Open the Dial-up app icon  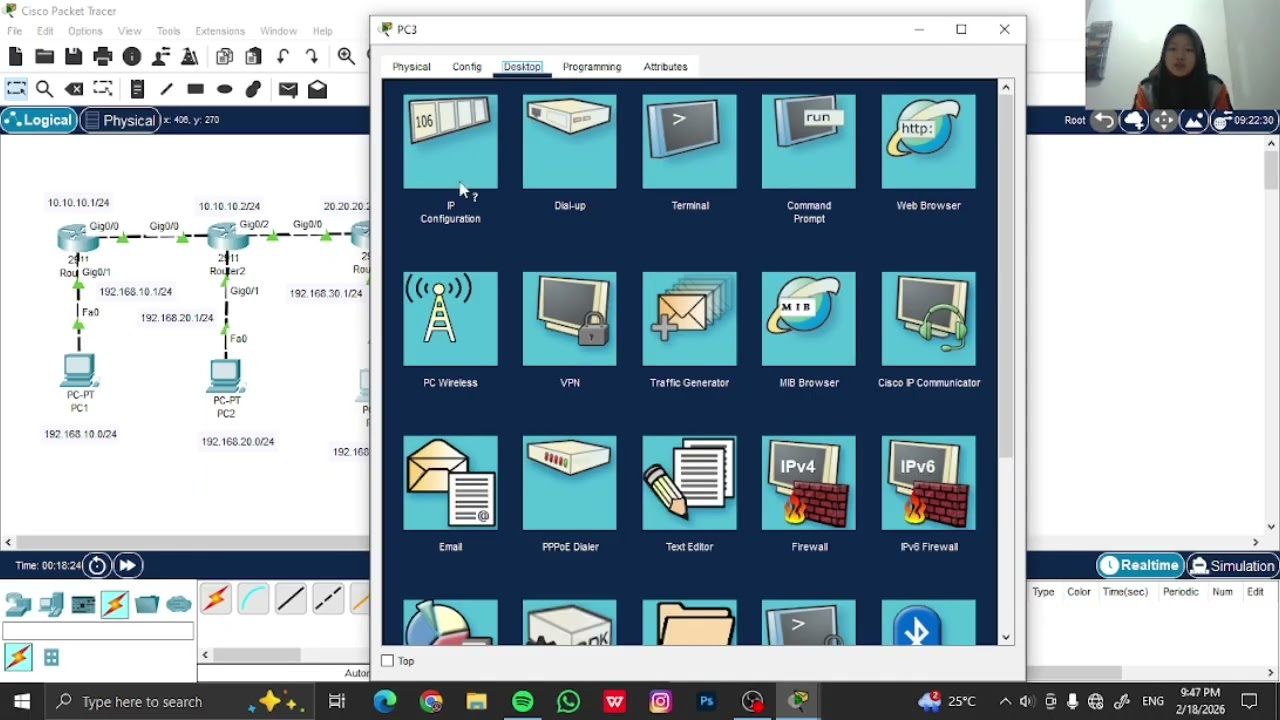(x=570, y=142)
